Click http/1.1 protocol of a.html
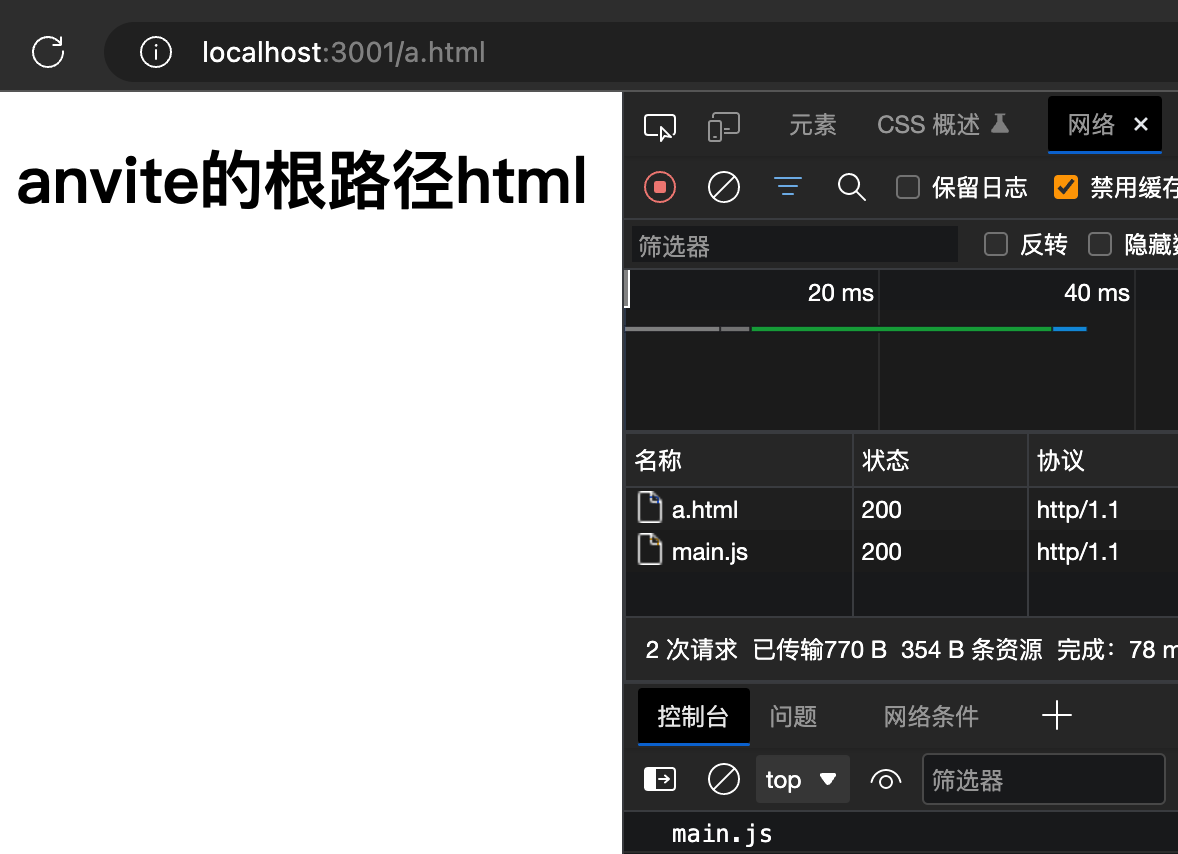Viewport: 1178px width, 854px height. [1077, 510]
